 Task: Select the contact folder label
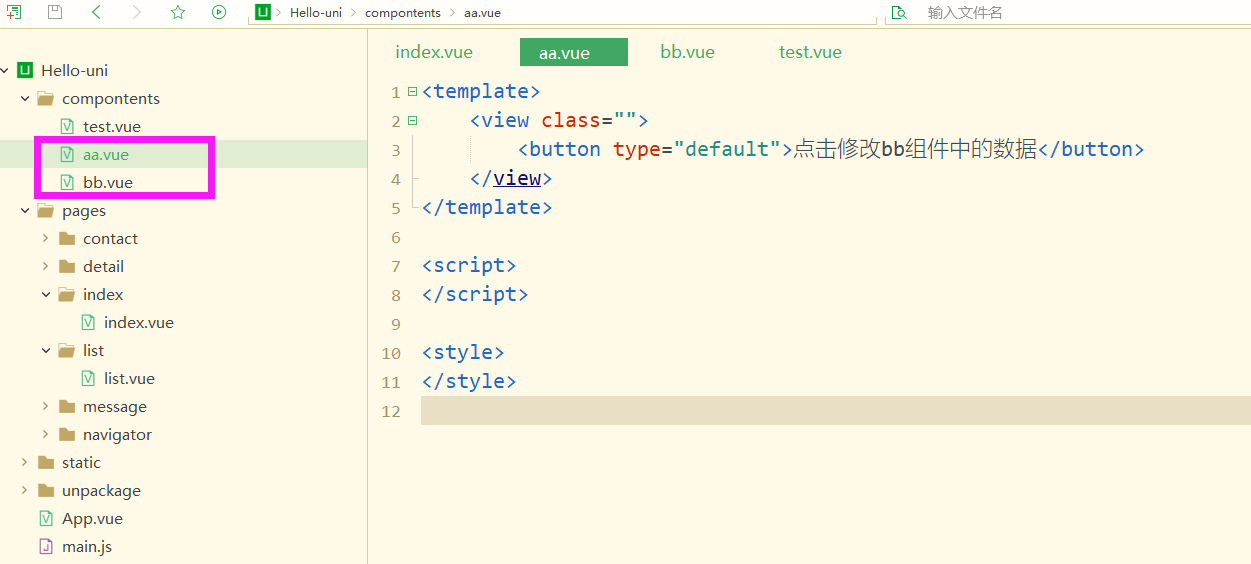[x=110, y=238]
